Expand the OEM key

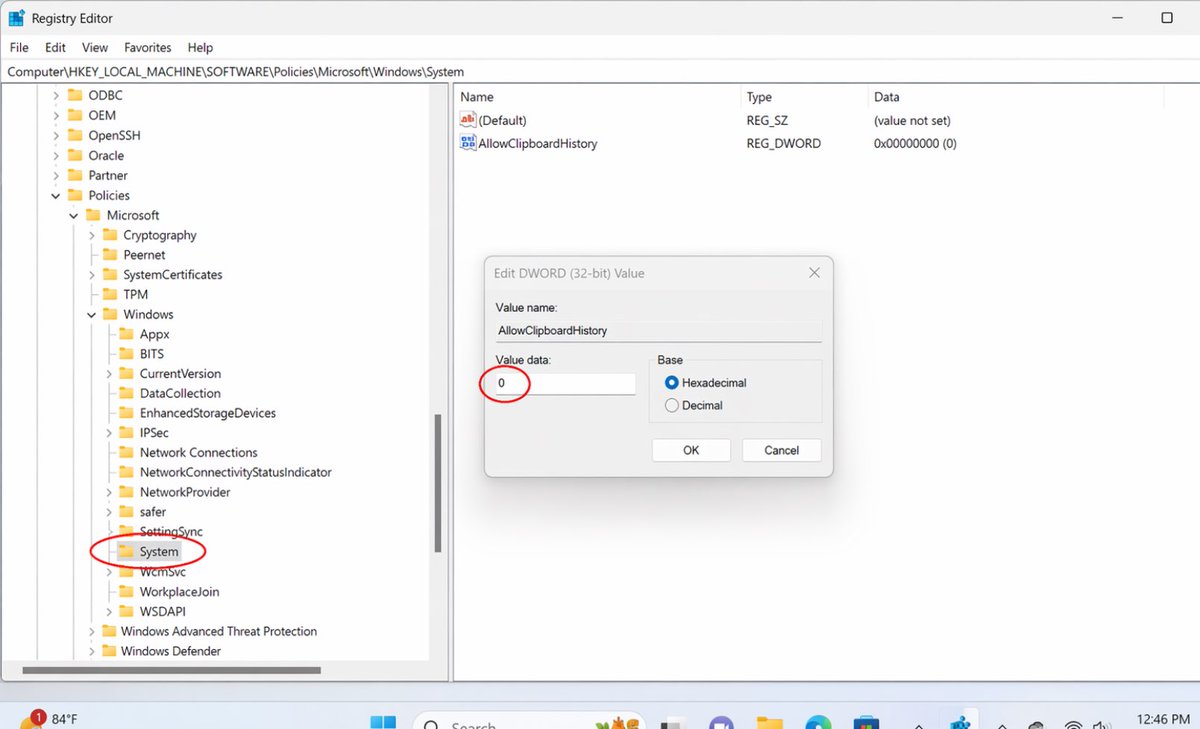[x=56, y=116]
